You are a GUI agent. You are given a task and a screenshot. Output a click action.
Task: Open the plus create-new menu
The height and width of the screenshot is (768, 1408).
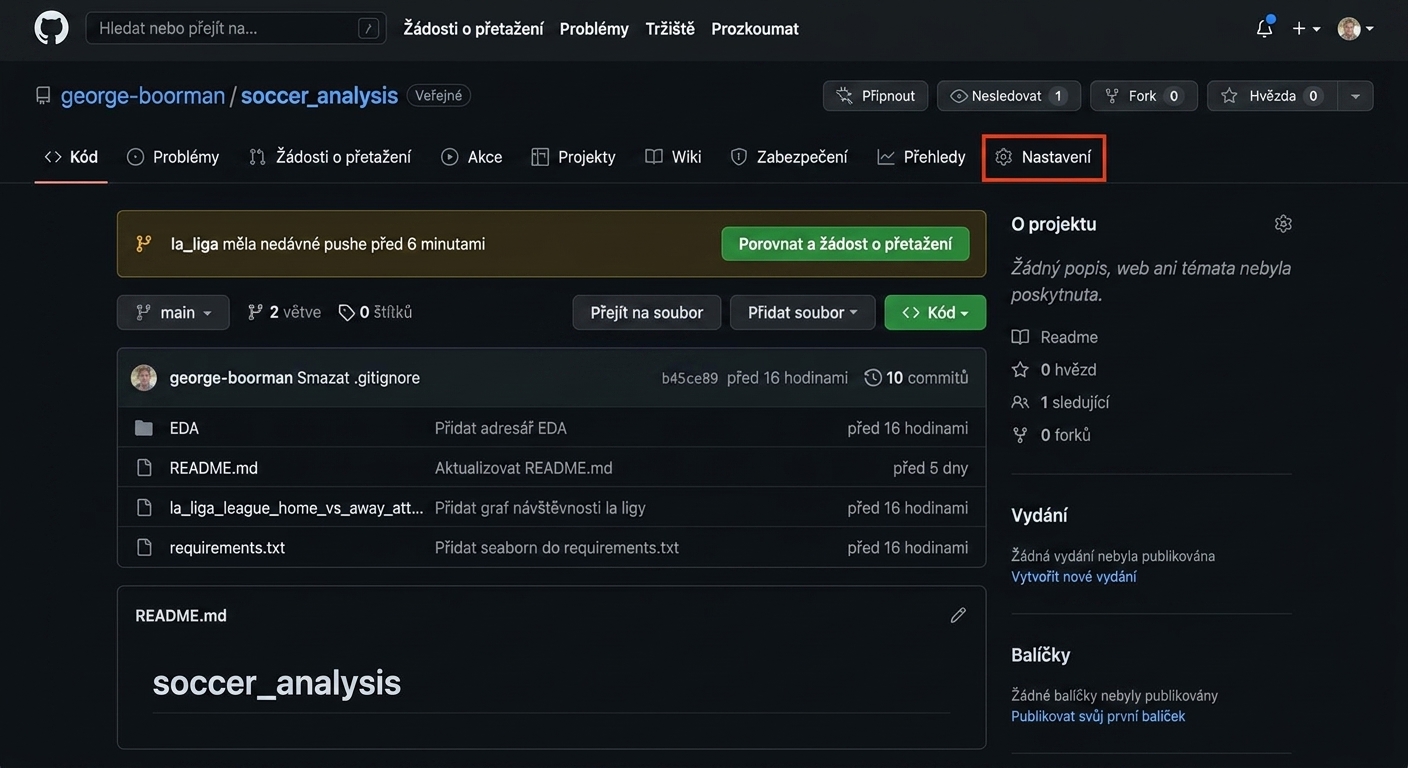tap(1306, 29)
